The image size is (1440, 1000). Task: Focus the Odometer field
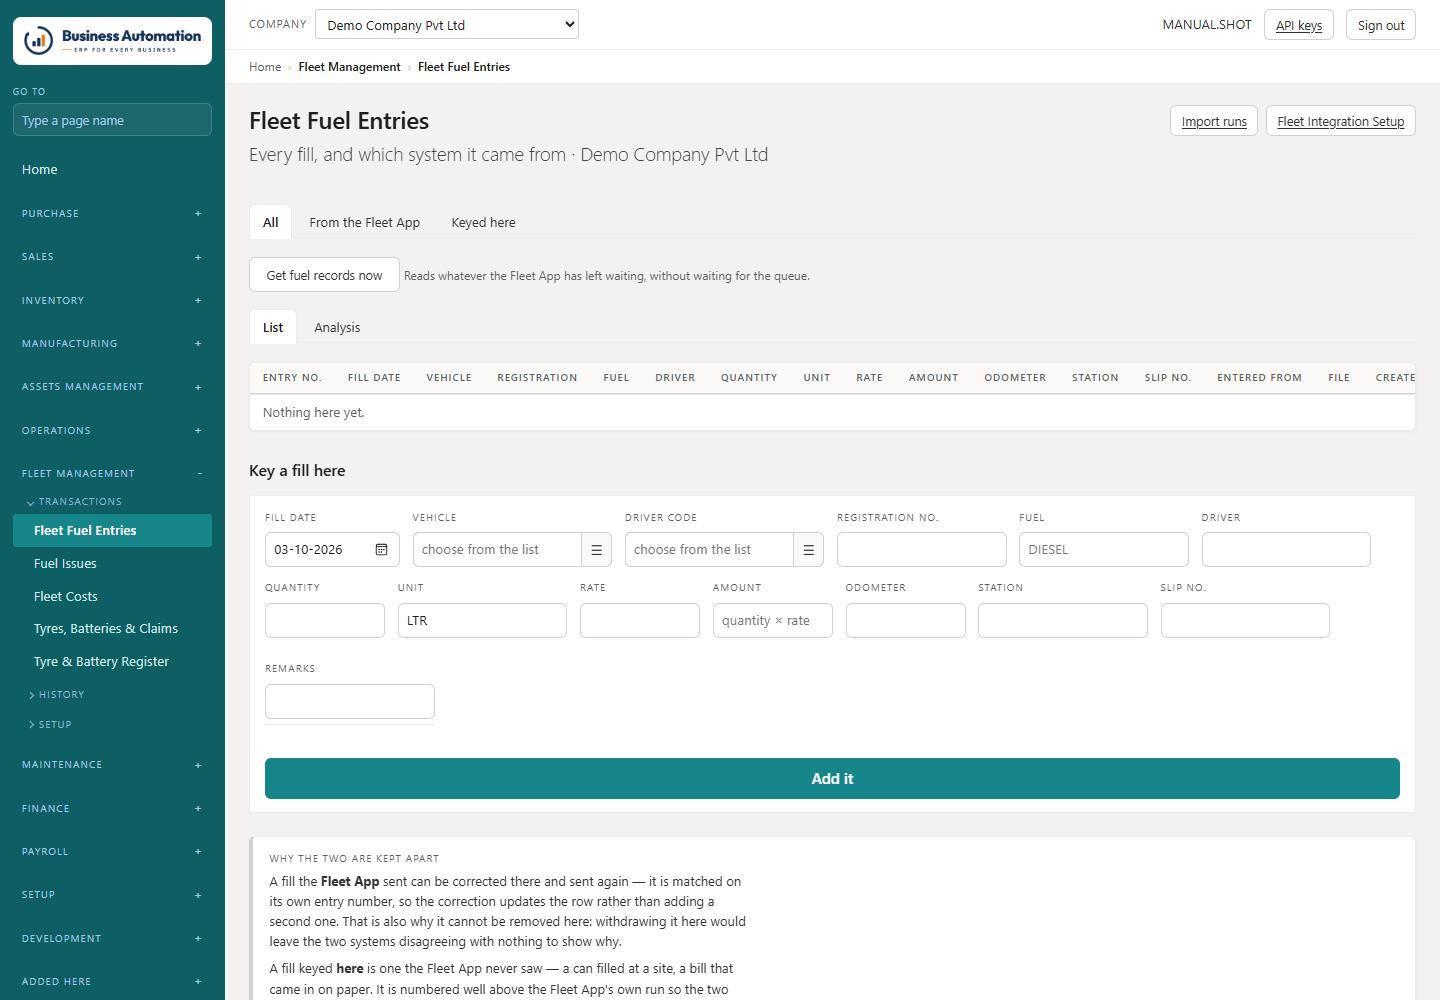[x=906, y=621]
